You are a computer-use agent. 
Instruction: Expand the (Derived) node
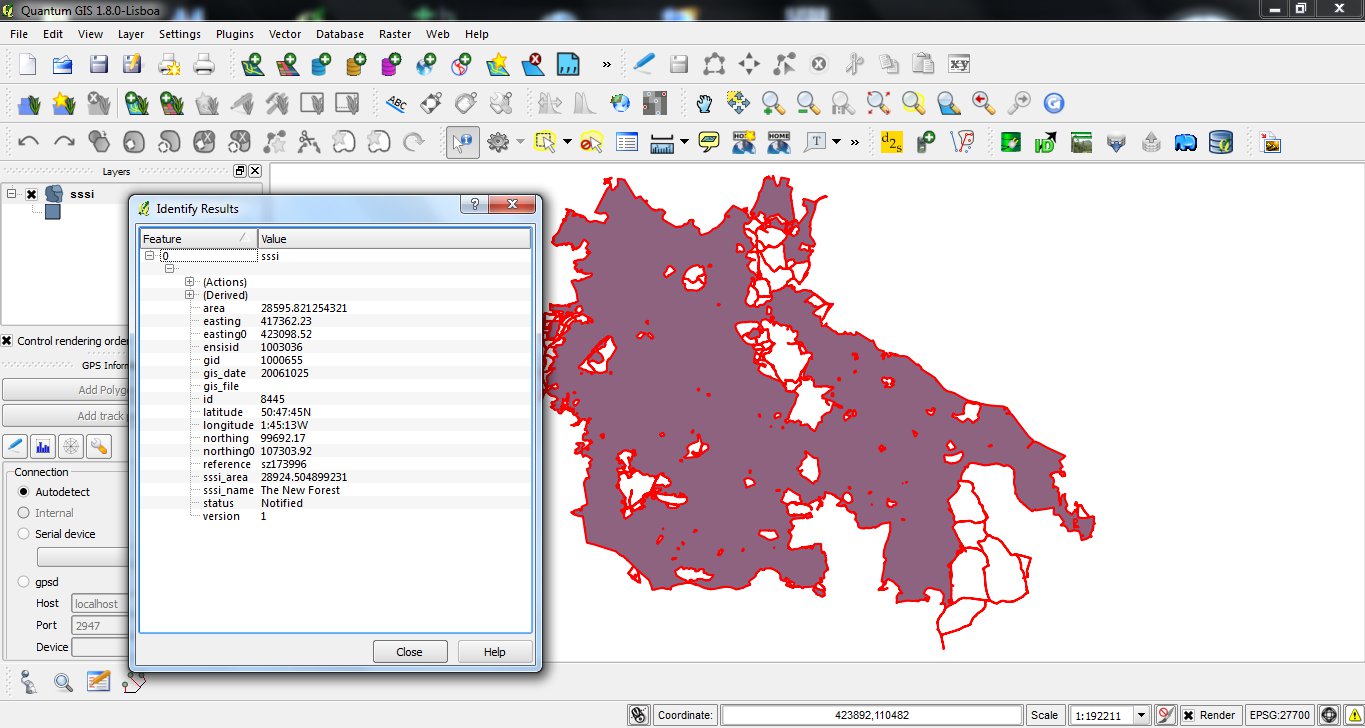(x=189, y=295)
